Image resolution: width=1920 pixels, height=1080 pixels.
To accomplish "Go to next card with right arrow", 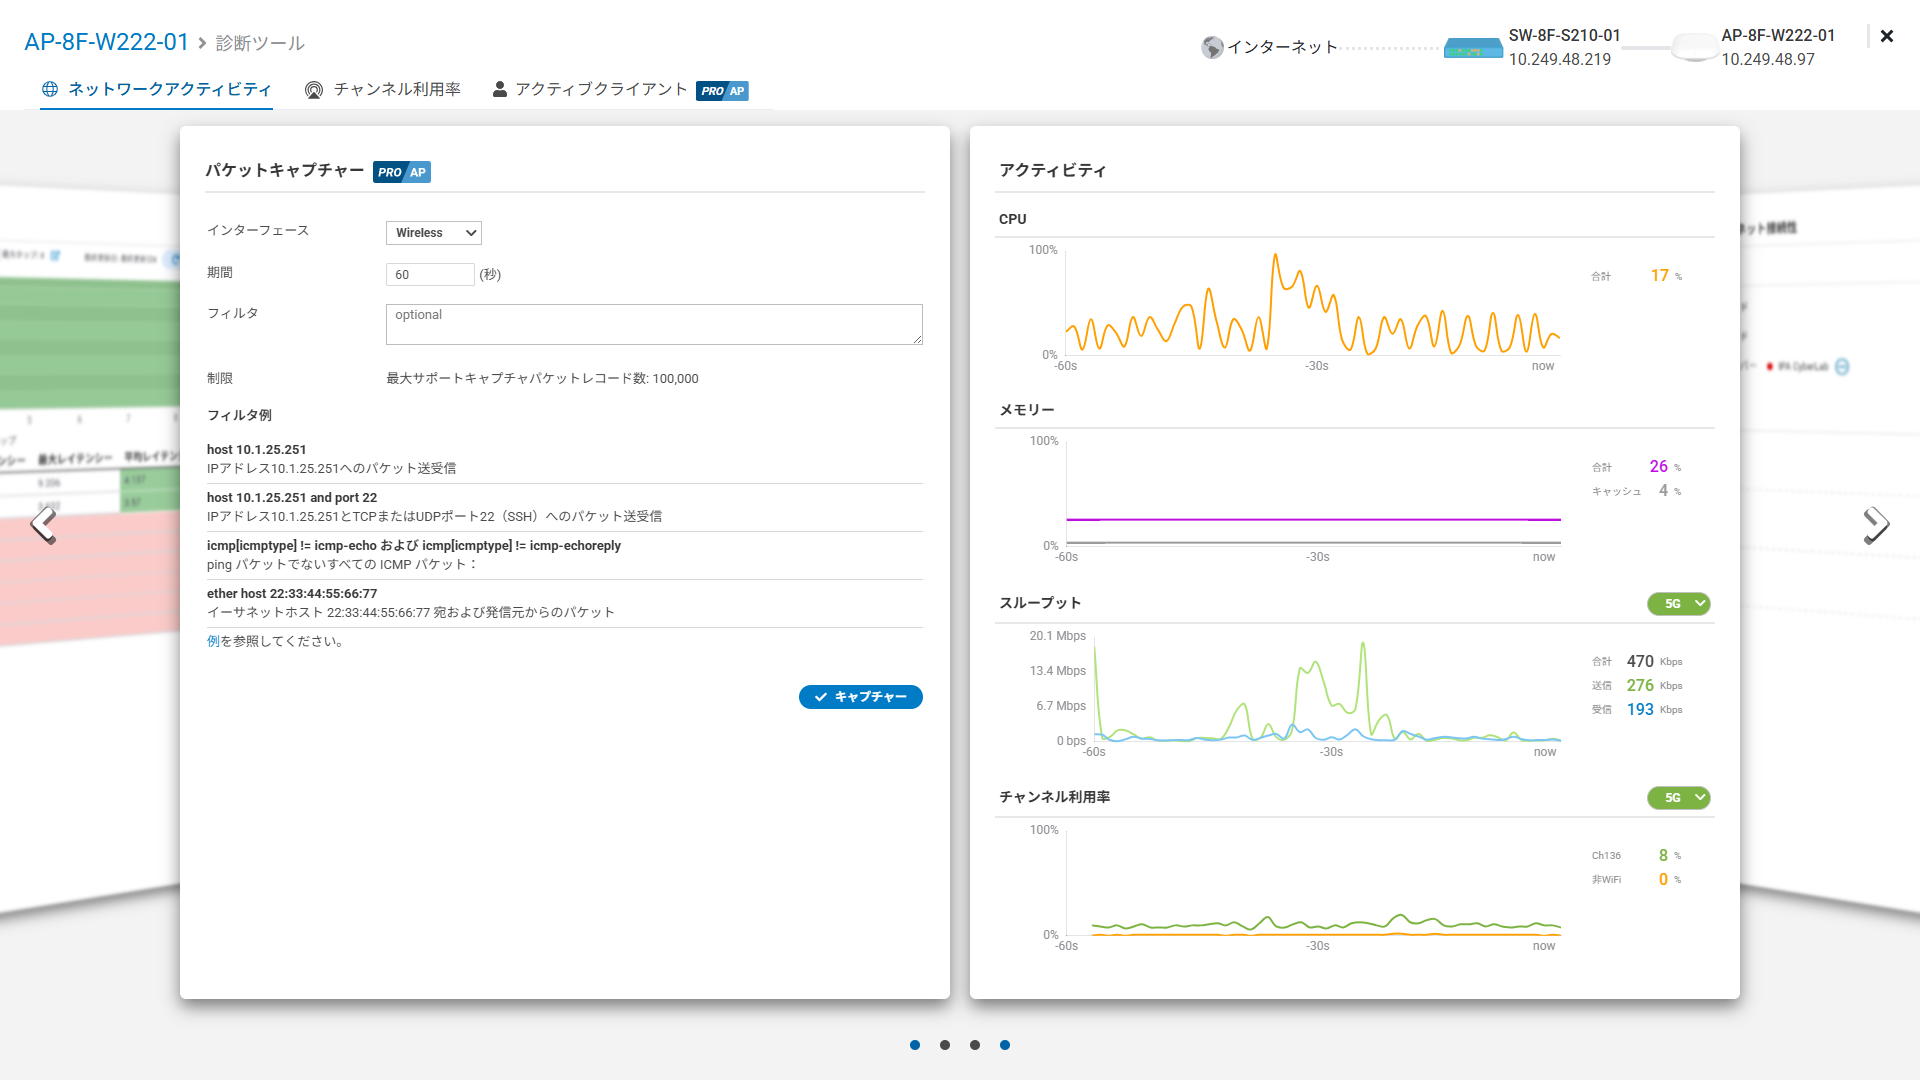I will (1876, 524).
